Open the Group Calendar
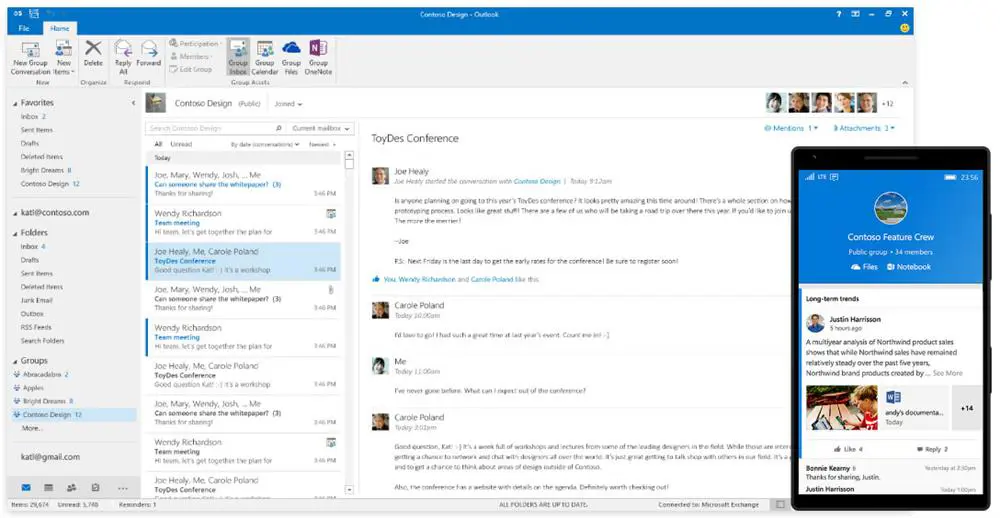The width and height of the screenshot is (1000, 518). pos(265,58)
